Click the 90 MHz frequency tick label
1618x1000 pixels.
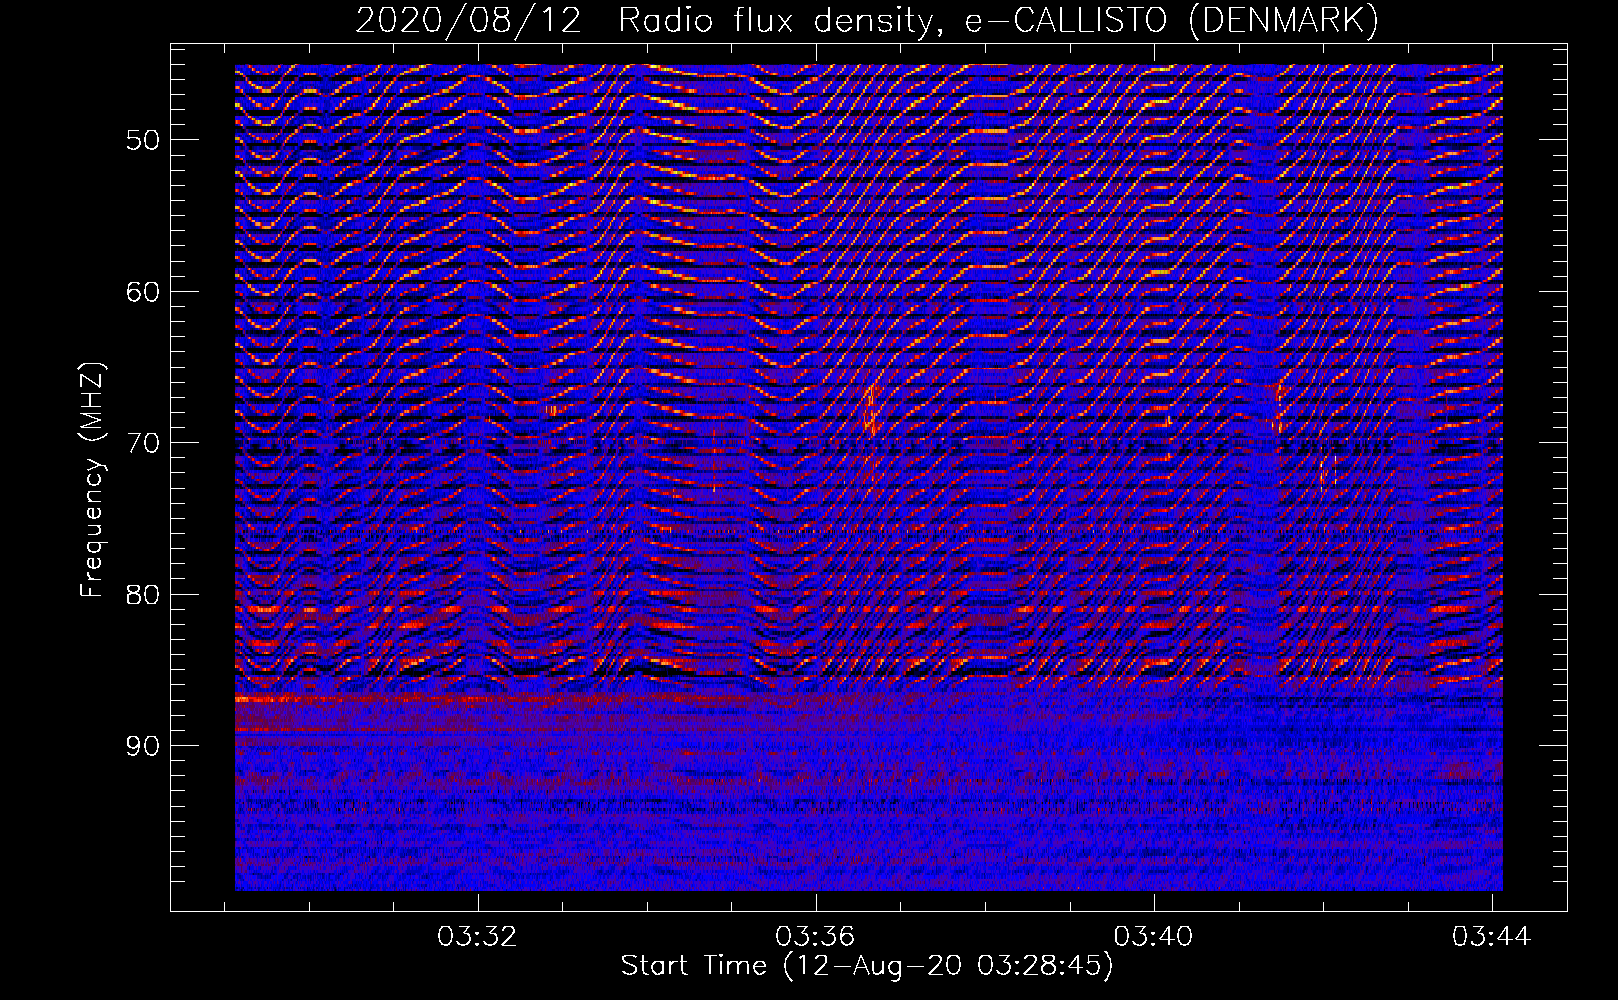pyautogui.click(x=143, y=746)
